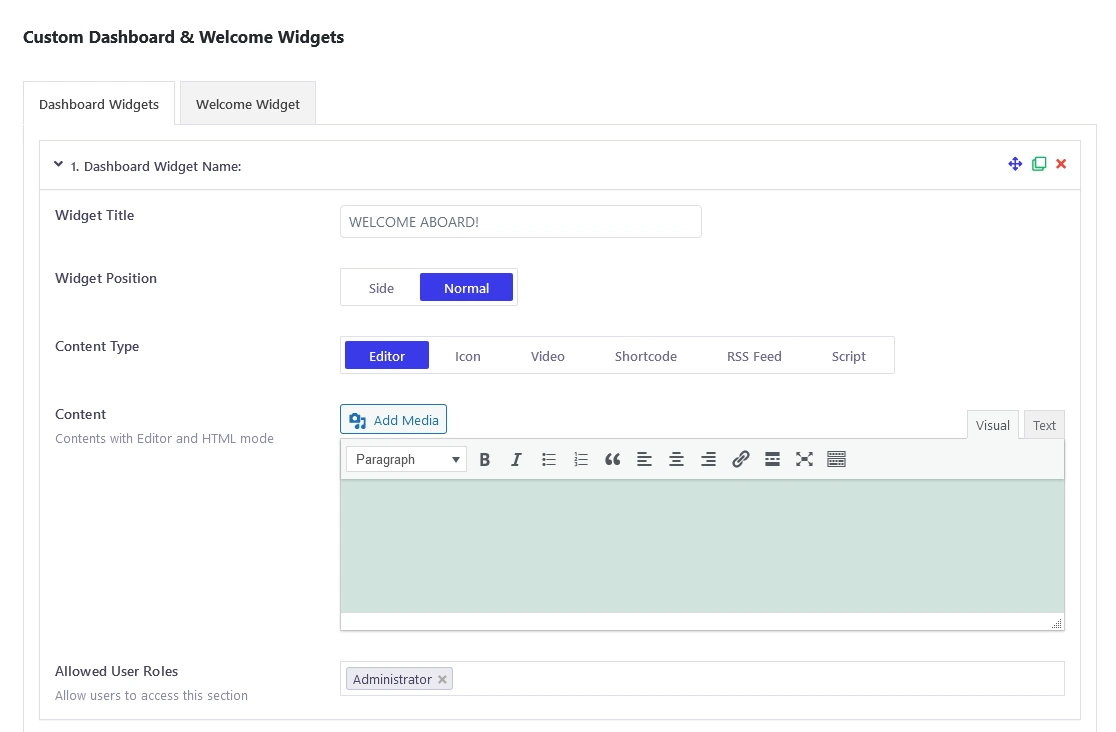Focus the Widget Title input field
The image size is (1116, 732).
[520, 221]
